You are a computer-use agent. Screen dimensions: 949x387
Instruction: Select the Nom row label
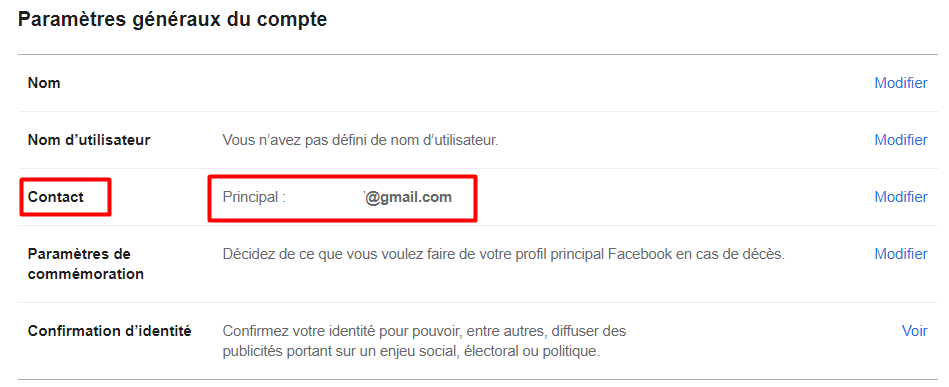44,83
